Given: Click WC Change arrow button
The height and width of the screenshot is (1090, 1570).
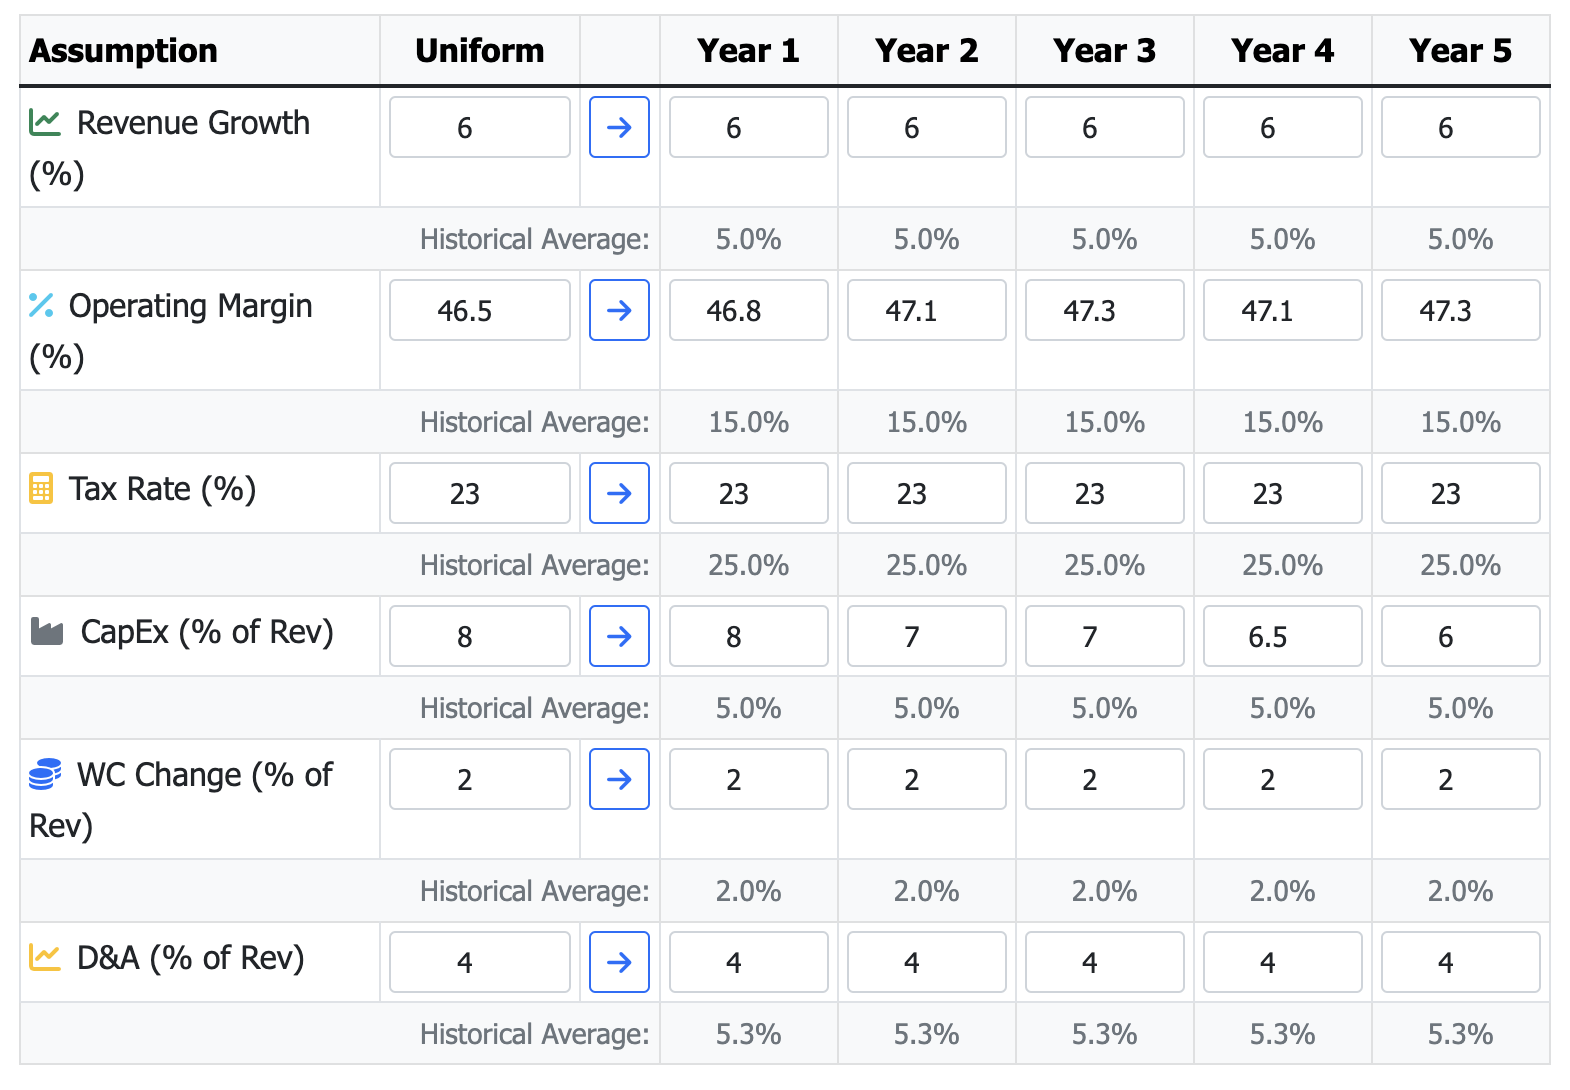Looking at the screenshot, I should pos(619,779).
